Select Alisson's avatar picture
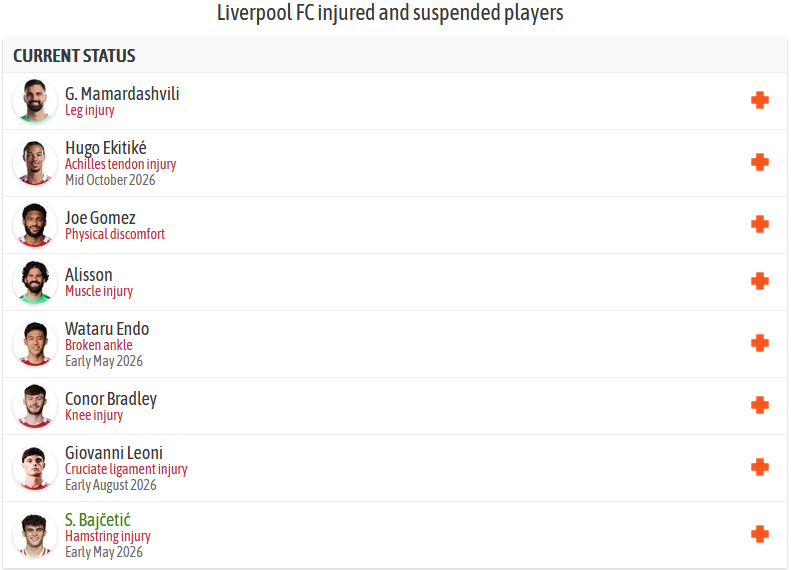This screenshot has height=570, width=791. (x=35, y=282)
